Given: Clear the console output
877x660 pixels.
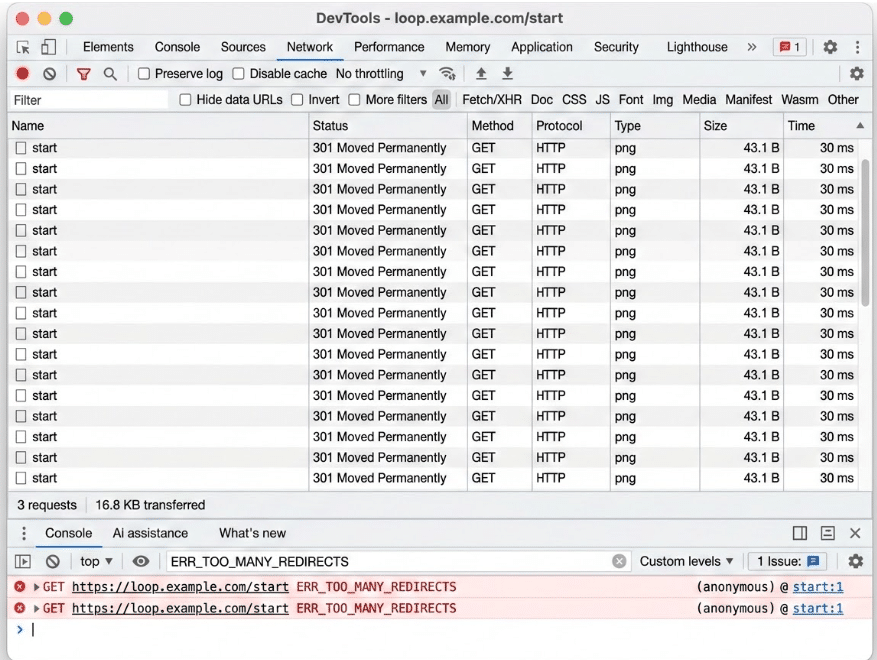Looking at the screenshot, I should pyautogui.click(x=53, y=561).
